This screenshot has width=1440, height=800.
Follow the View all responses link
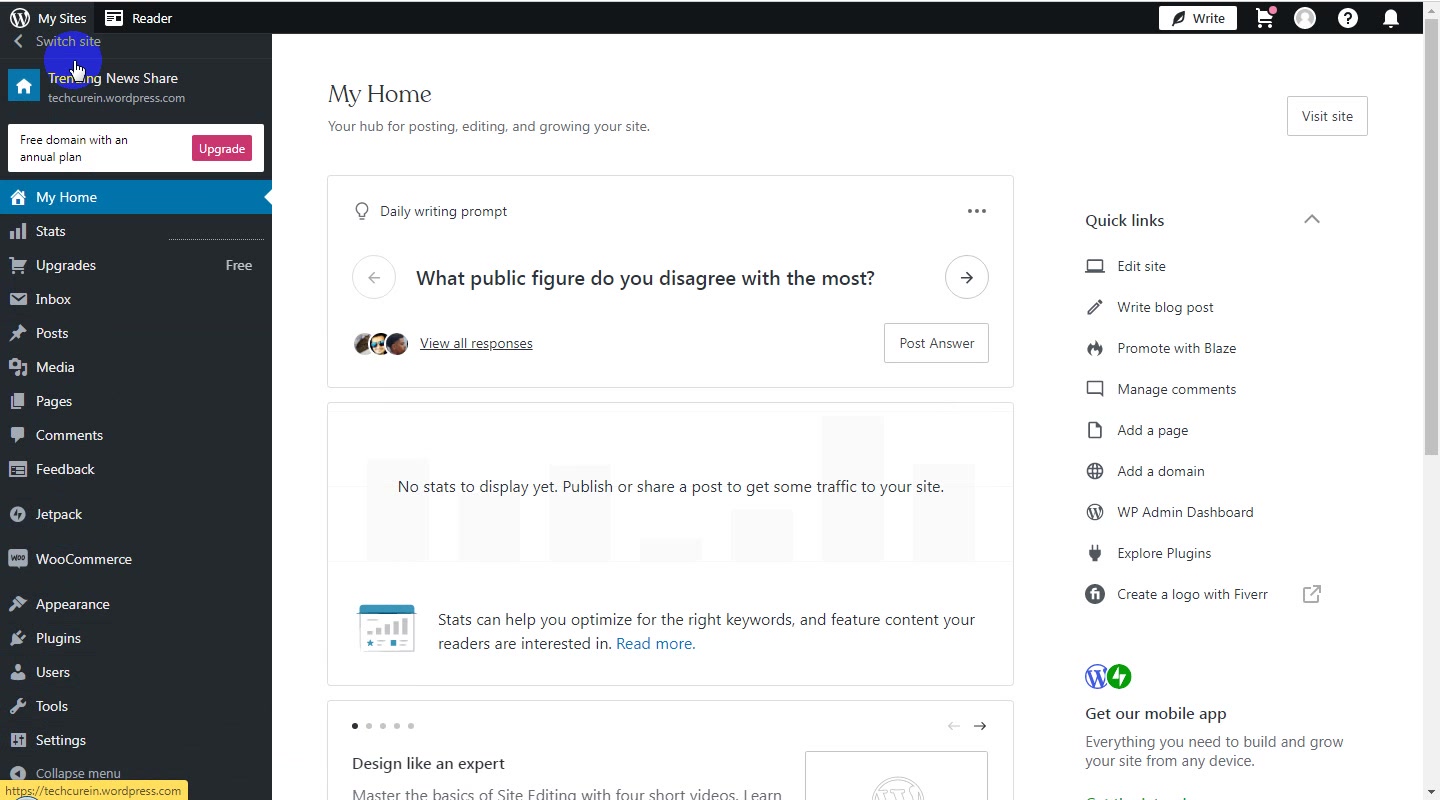[x=476, y=343]
